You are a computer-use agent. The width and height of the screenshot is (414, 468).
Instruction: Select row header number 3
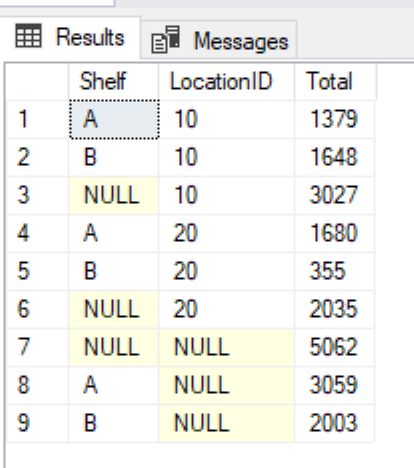37,195
